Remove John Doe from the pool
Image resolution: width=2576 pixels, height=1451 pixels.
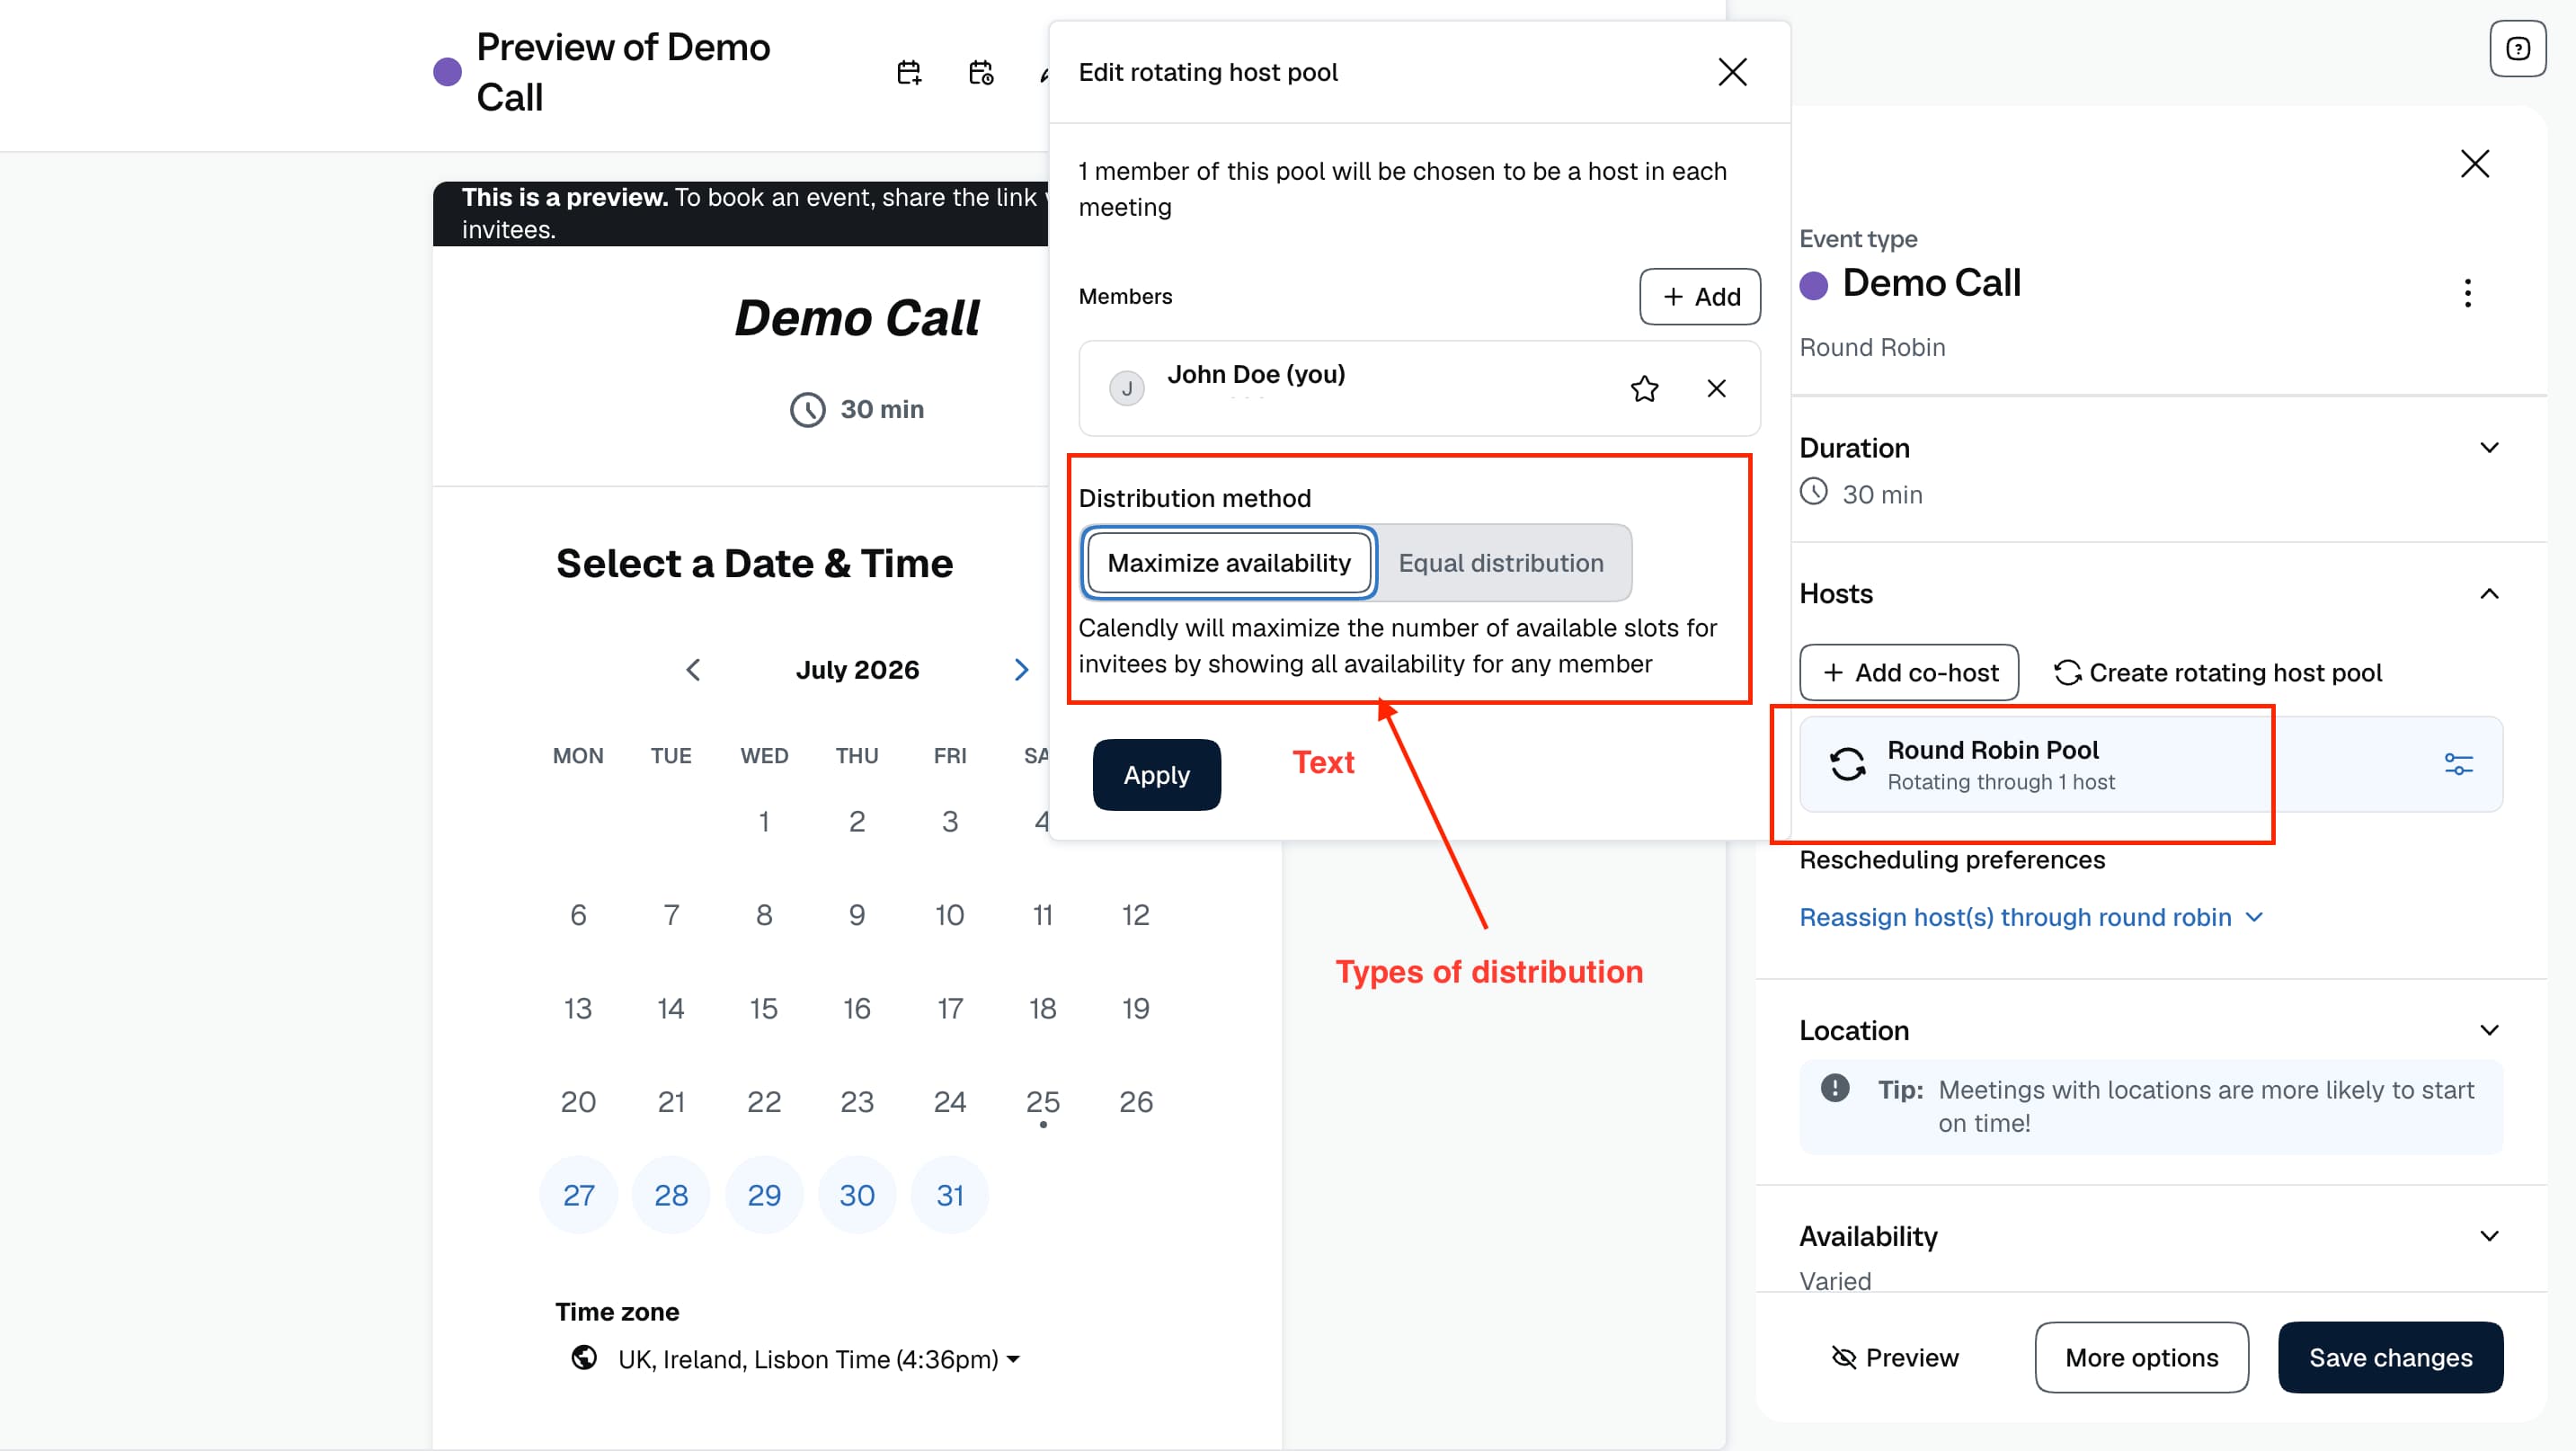(x=1716, y=388)
